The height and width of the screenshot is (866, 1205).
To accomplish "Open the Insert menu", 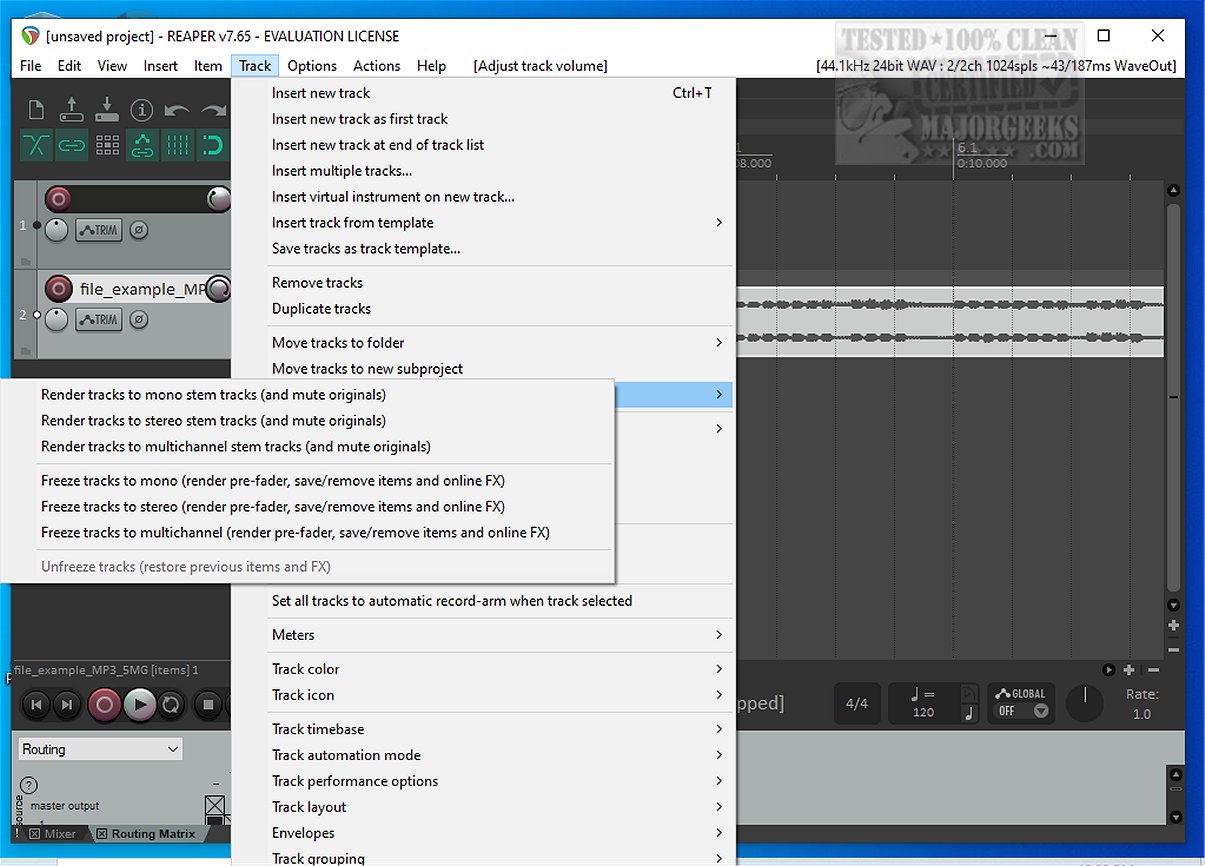I will pyautogui.click(x=160, y=66).
